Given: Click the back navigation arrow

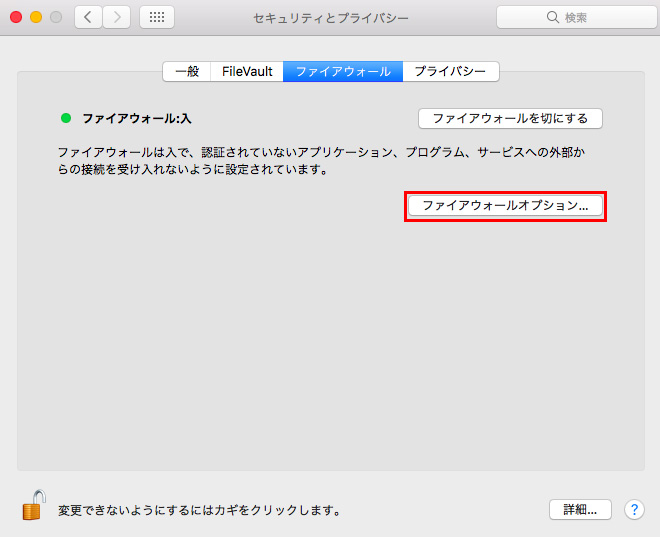Looking at the screenshot, I should tap(88, 17).
